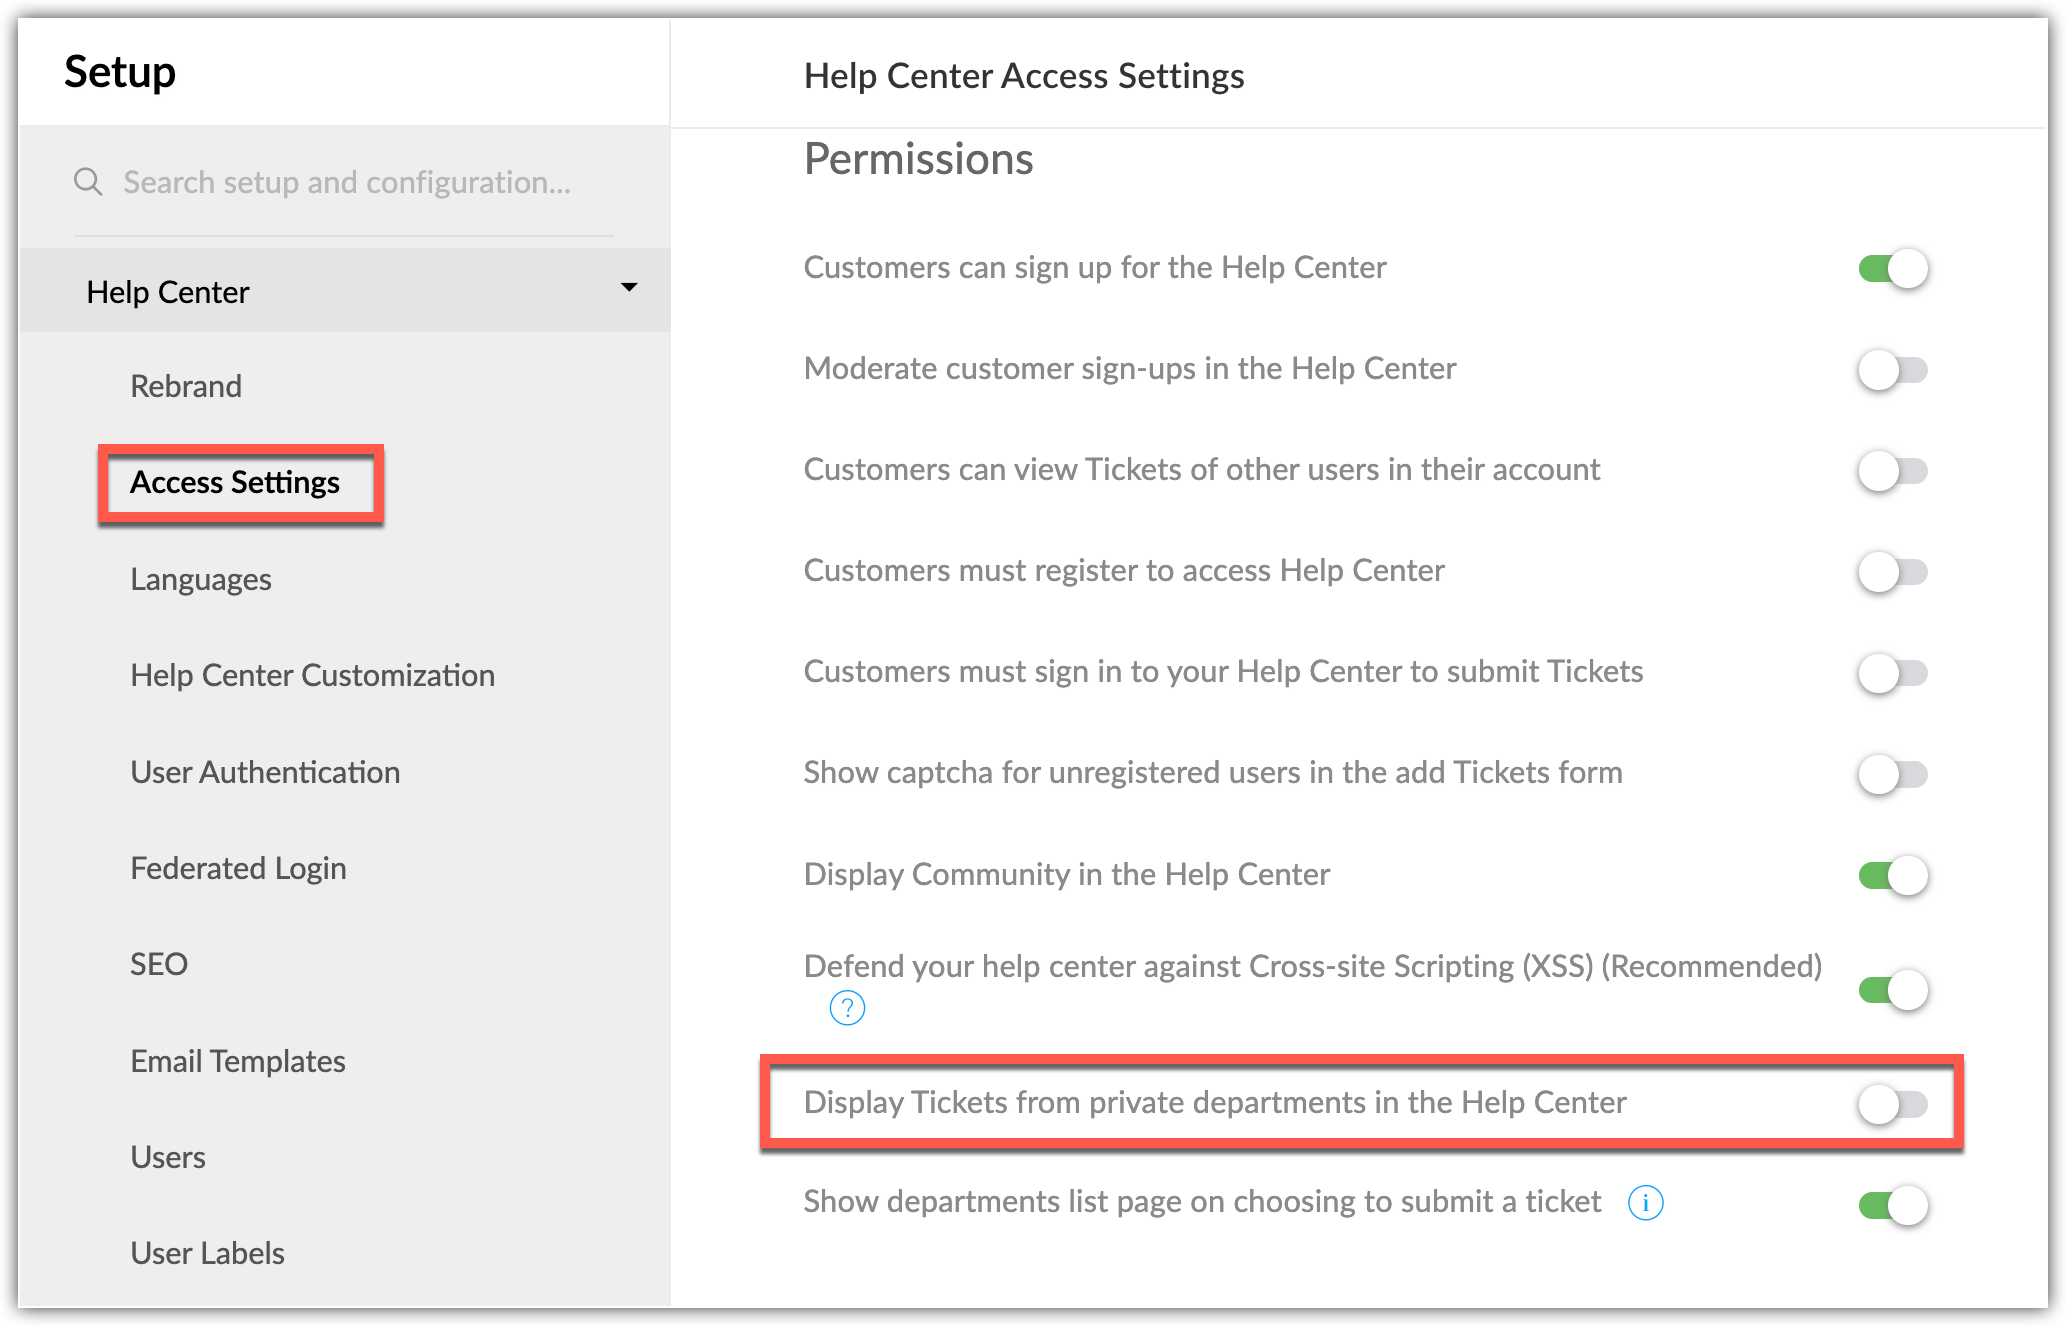Open the Rebrand settings page
The image size is (2066, 1326).
(x=186, y=386)
